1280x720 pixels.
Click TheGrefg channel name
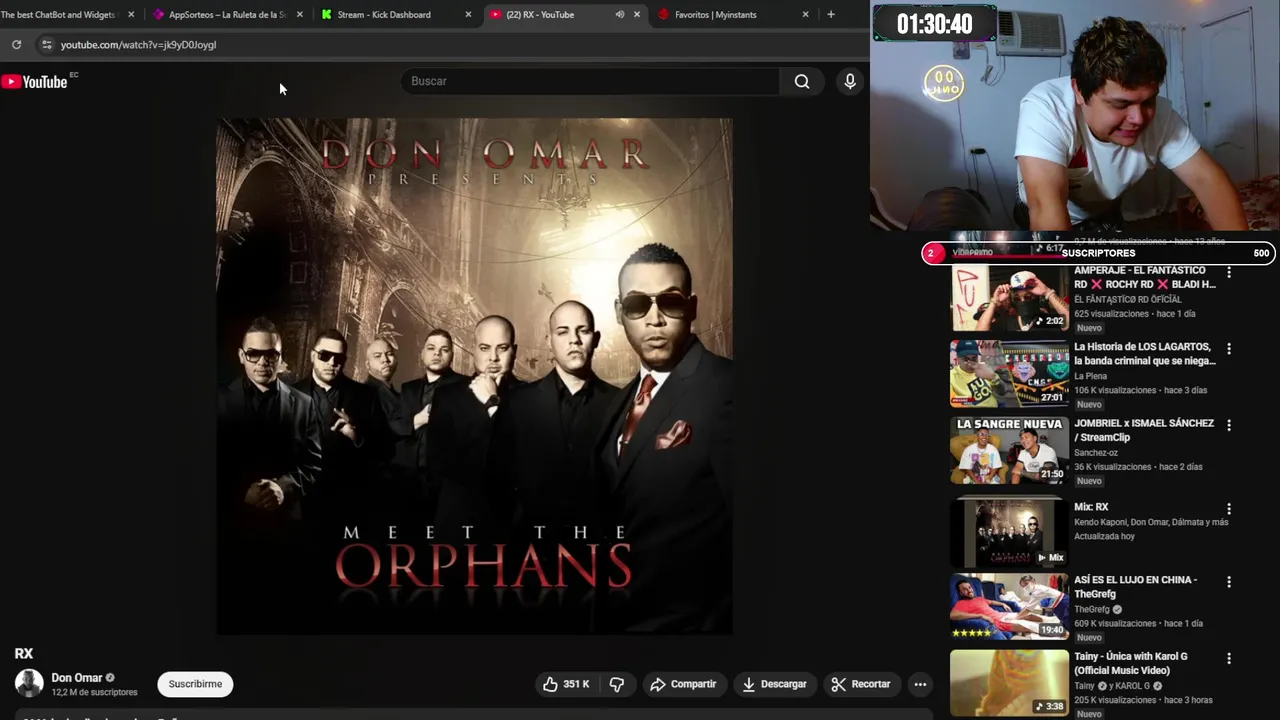[1092, 609]
